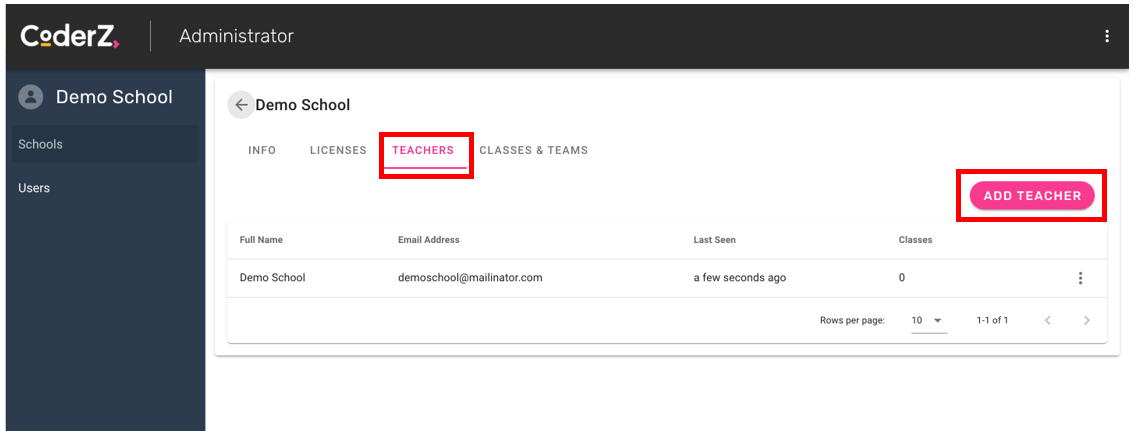Expand the Rows per page dropdown
This screenshot has height=431, width=1136.
pyautogui.click(x=927, y=320)
